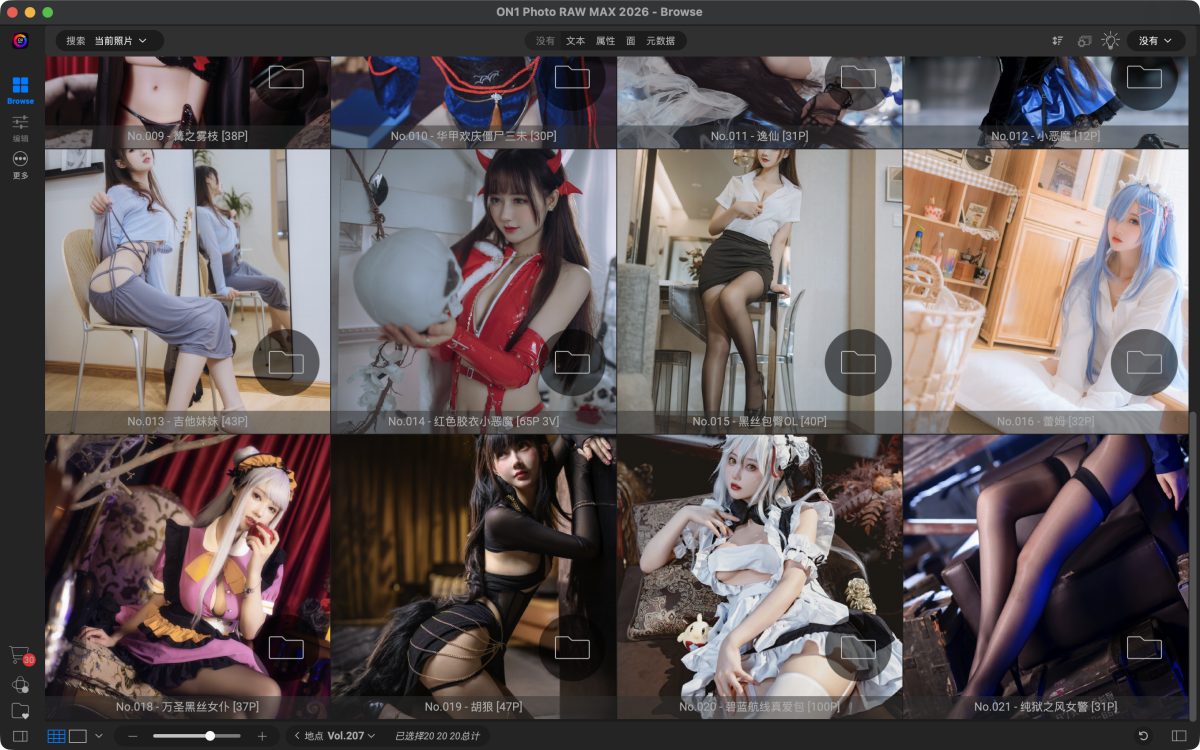
Task: Switch to grid thumbnail view
Action: pyautogui.click(x=56, y=736)
